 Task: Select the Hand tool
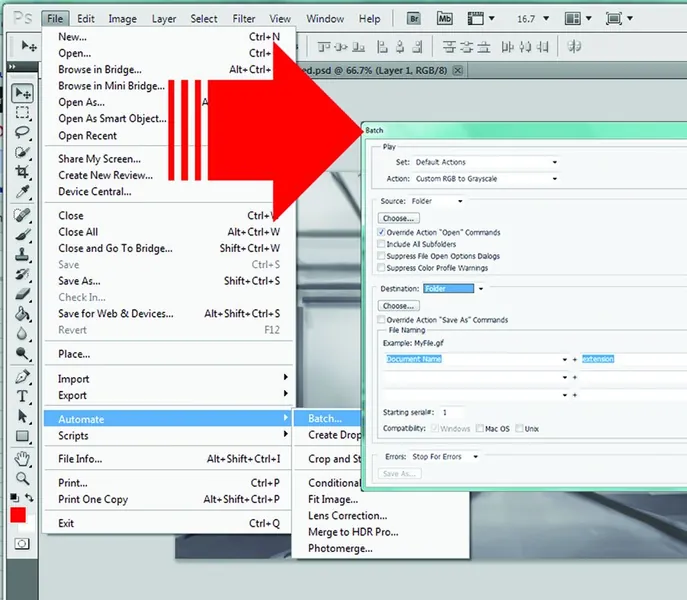pos(22,459)
